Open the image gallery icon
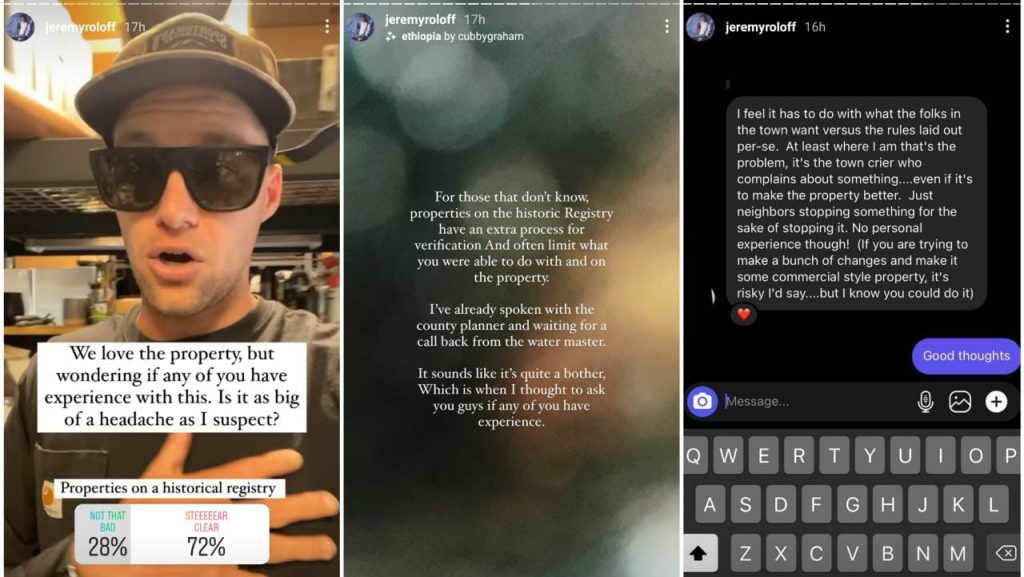 pyautogui.click(x=959, y=401)
